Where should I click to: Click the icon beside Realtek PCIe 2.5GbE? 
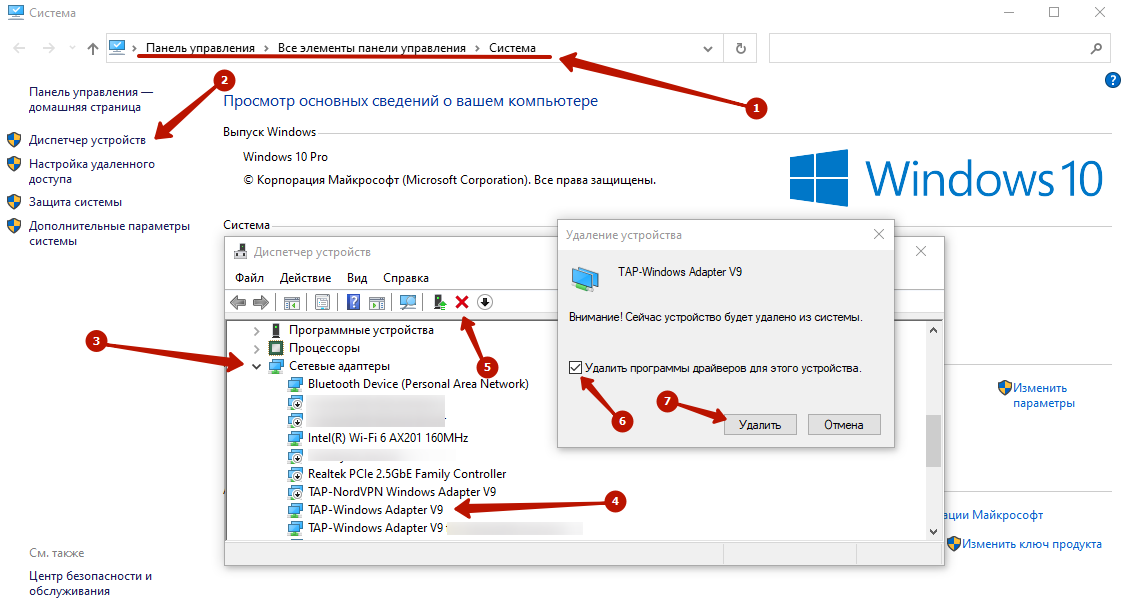[x=295, y=474]
